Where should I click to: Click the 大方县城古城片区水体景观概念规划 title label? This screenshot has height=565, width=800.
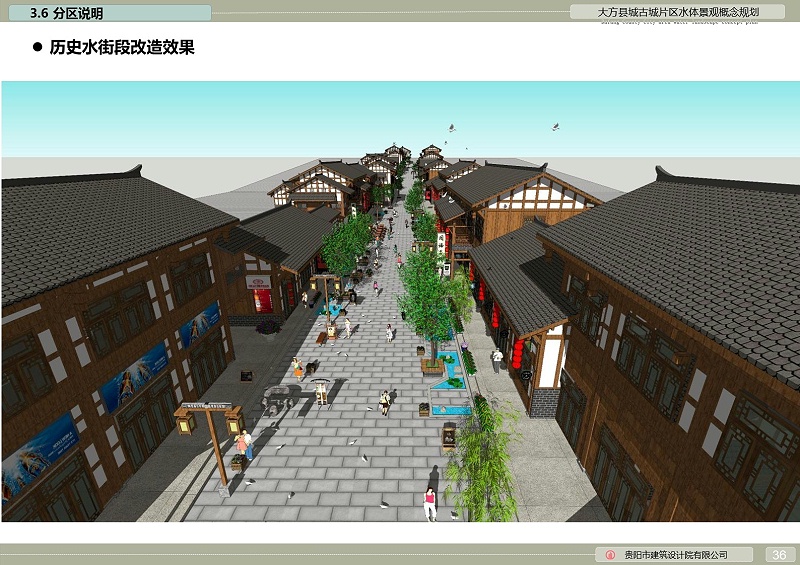pos(678,12)
